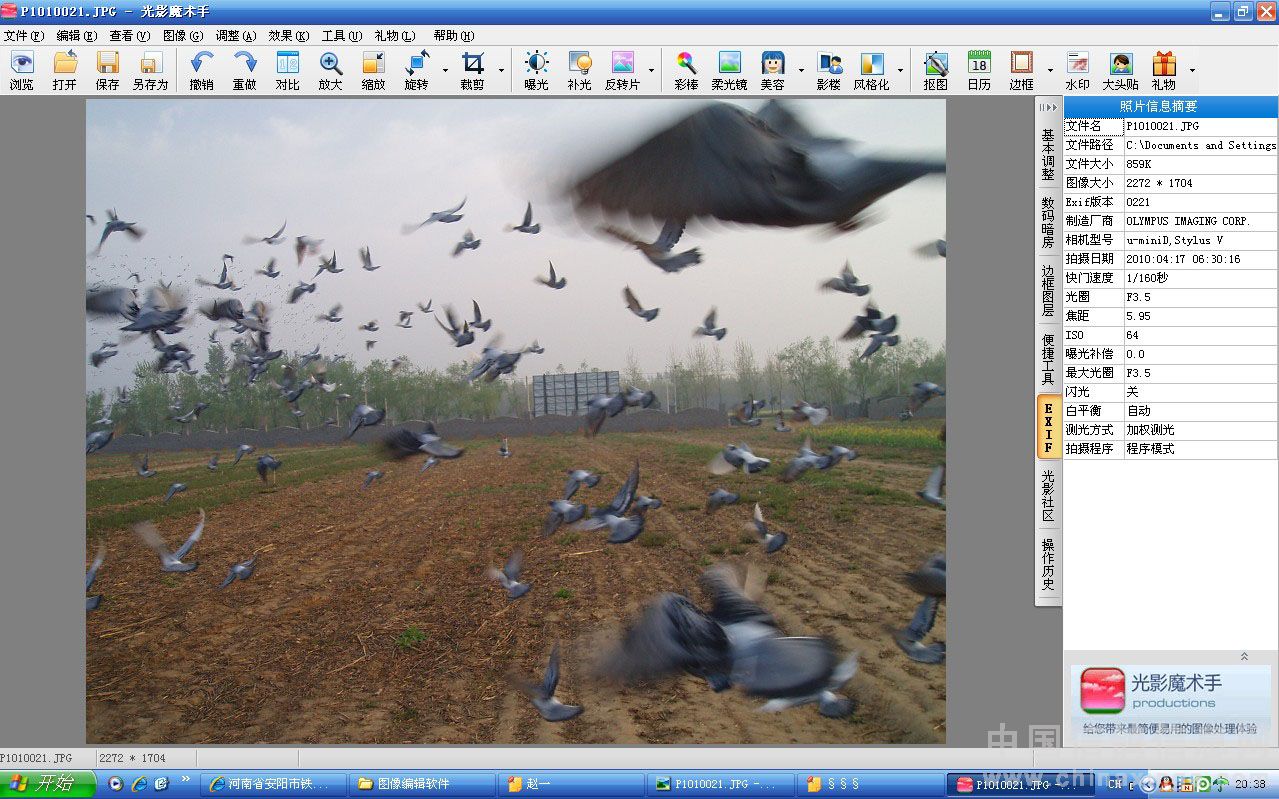Collapse the right side panel with the arrow handle
This screenshot has height=799, width=1279.
click(1047, 107)
